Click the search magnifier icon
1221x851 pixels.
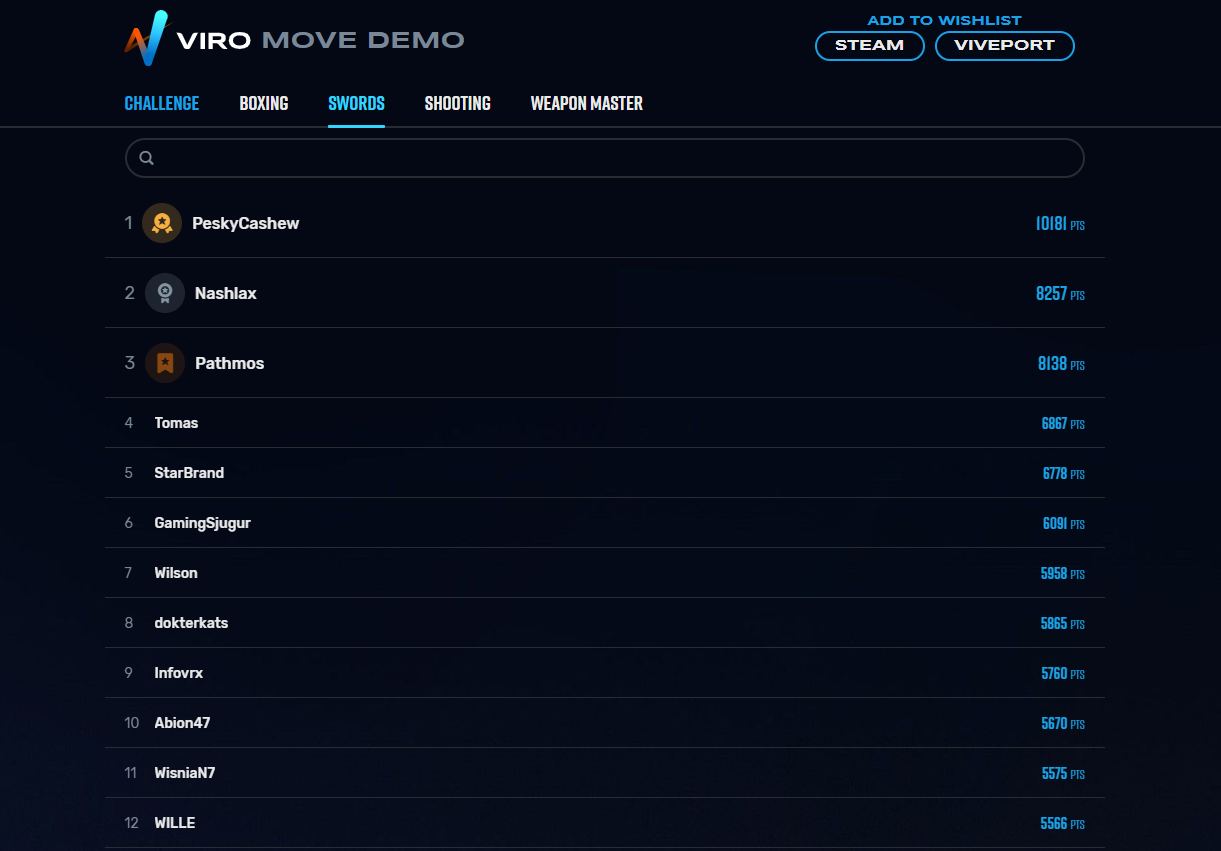(147, 158)
